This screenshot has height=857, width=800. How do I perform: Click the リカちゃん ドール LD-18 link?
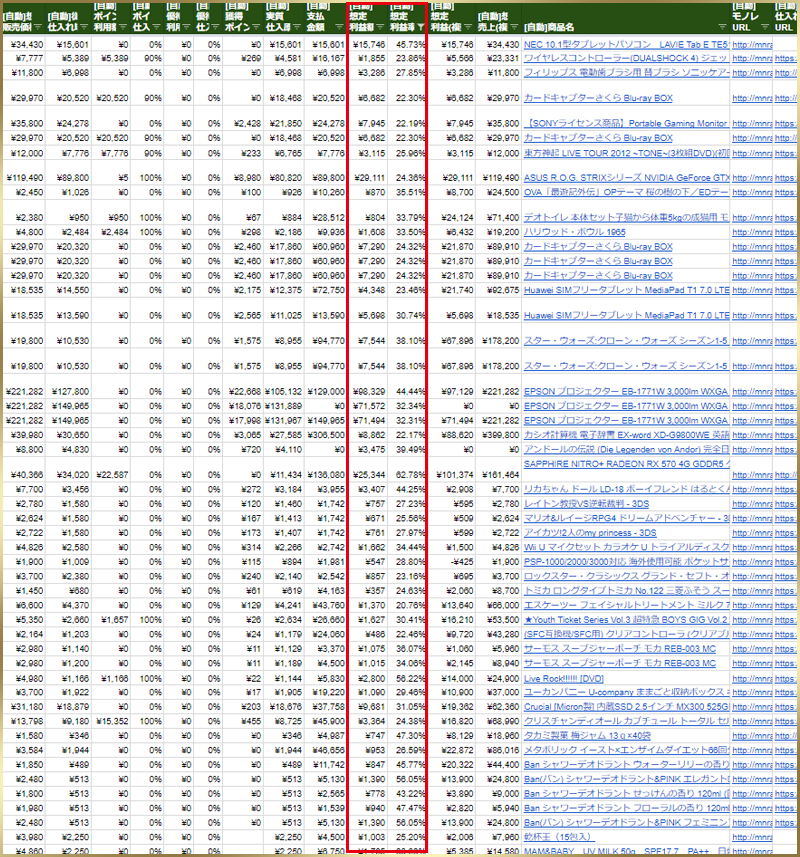pos(626,489)
